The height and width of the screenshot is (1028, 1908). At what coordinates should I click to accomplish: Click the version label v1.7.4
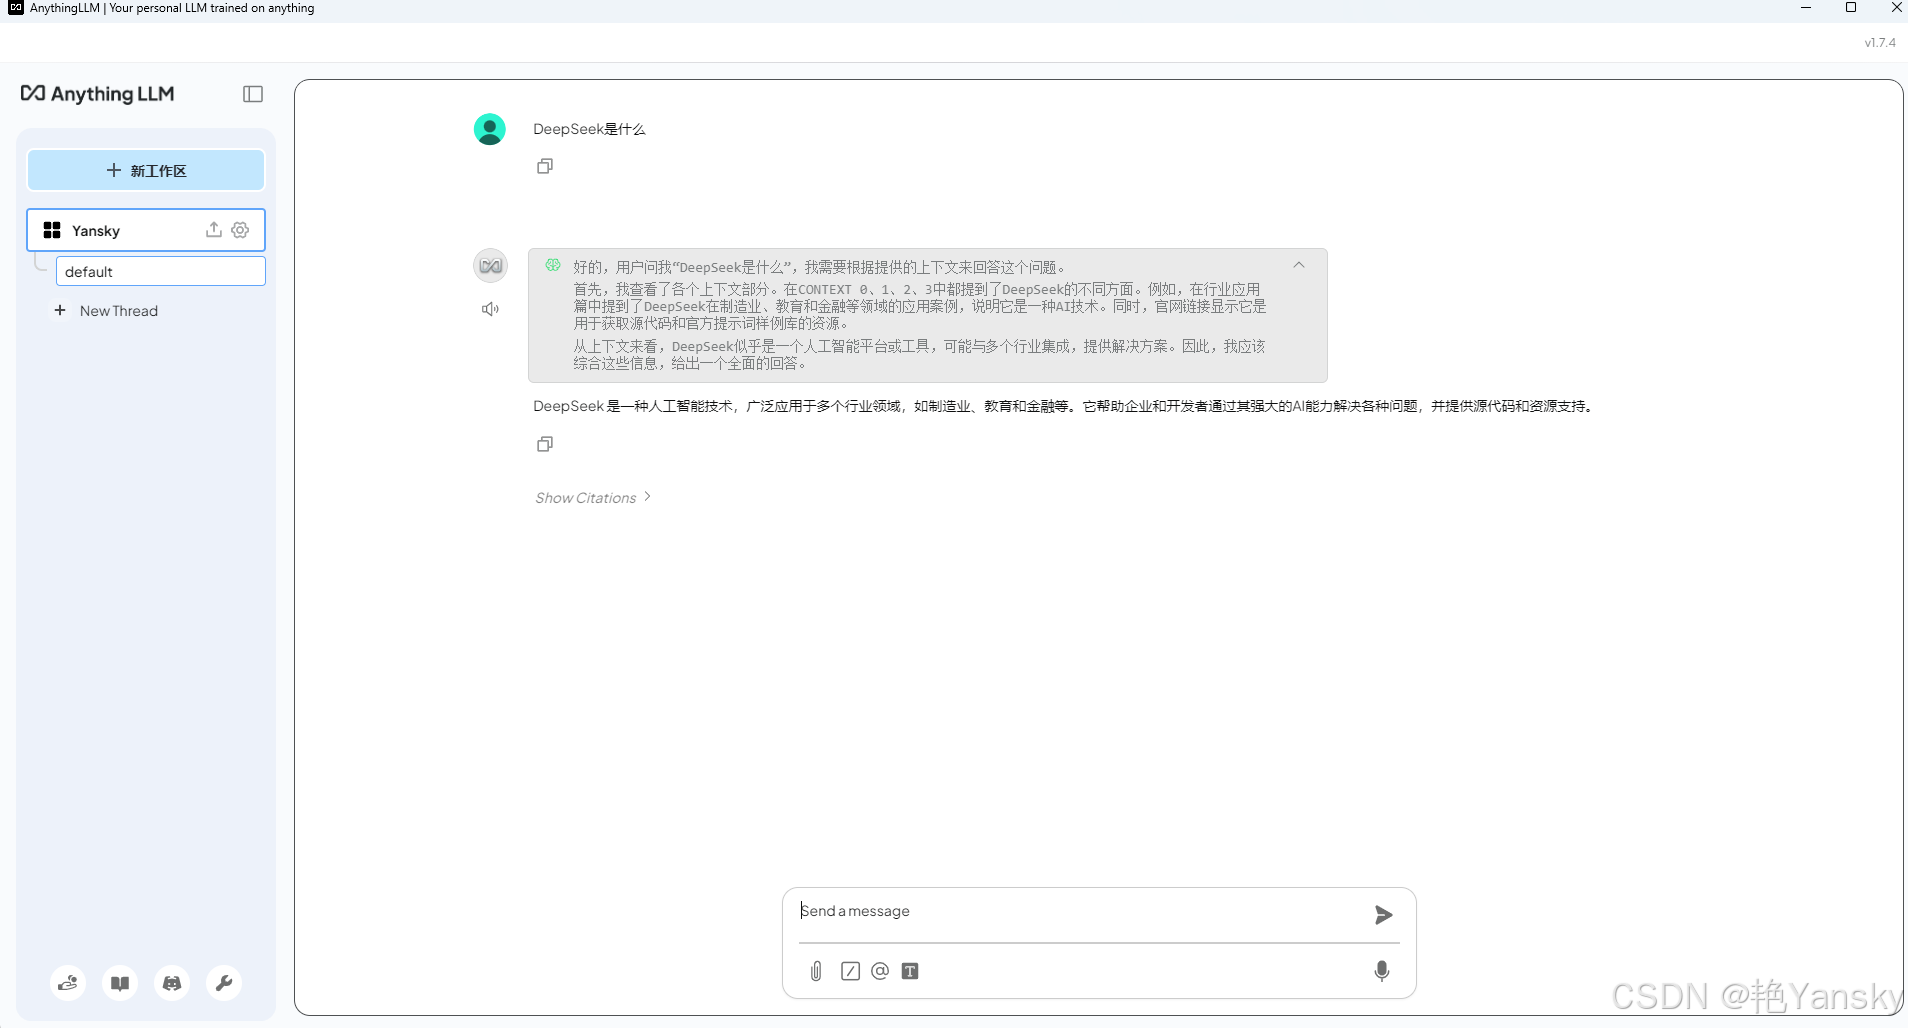(1880, 43)
